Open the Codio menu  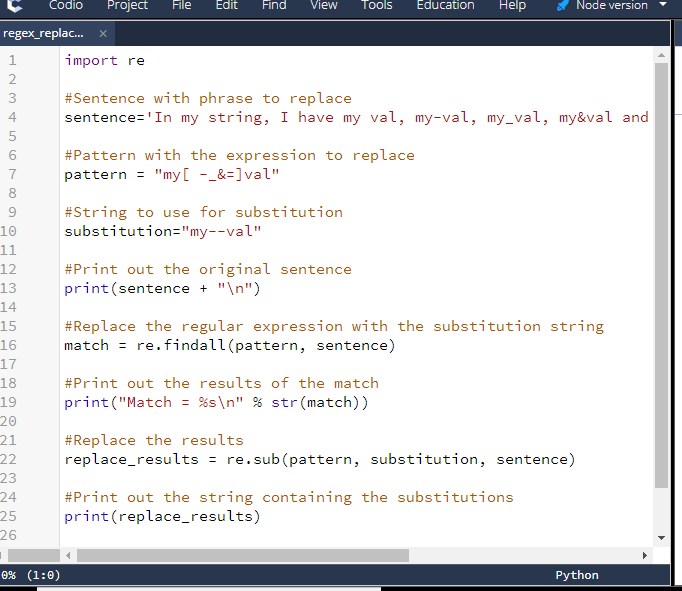tap(66, 5)
